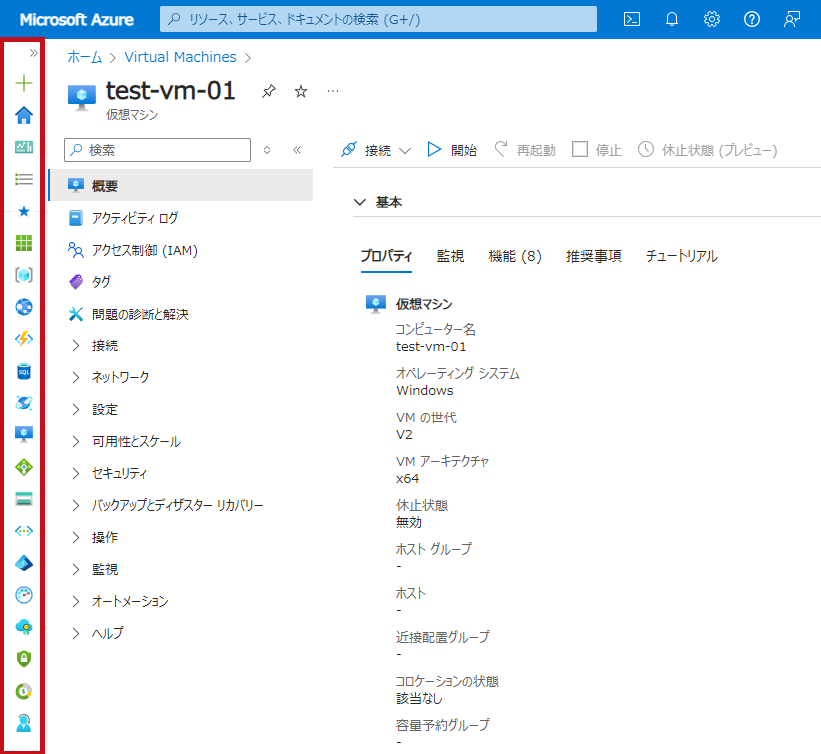
Task: Open notifications bell icon
Action: 672,19
